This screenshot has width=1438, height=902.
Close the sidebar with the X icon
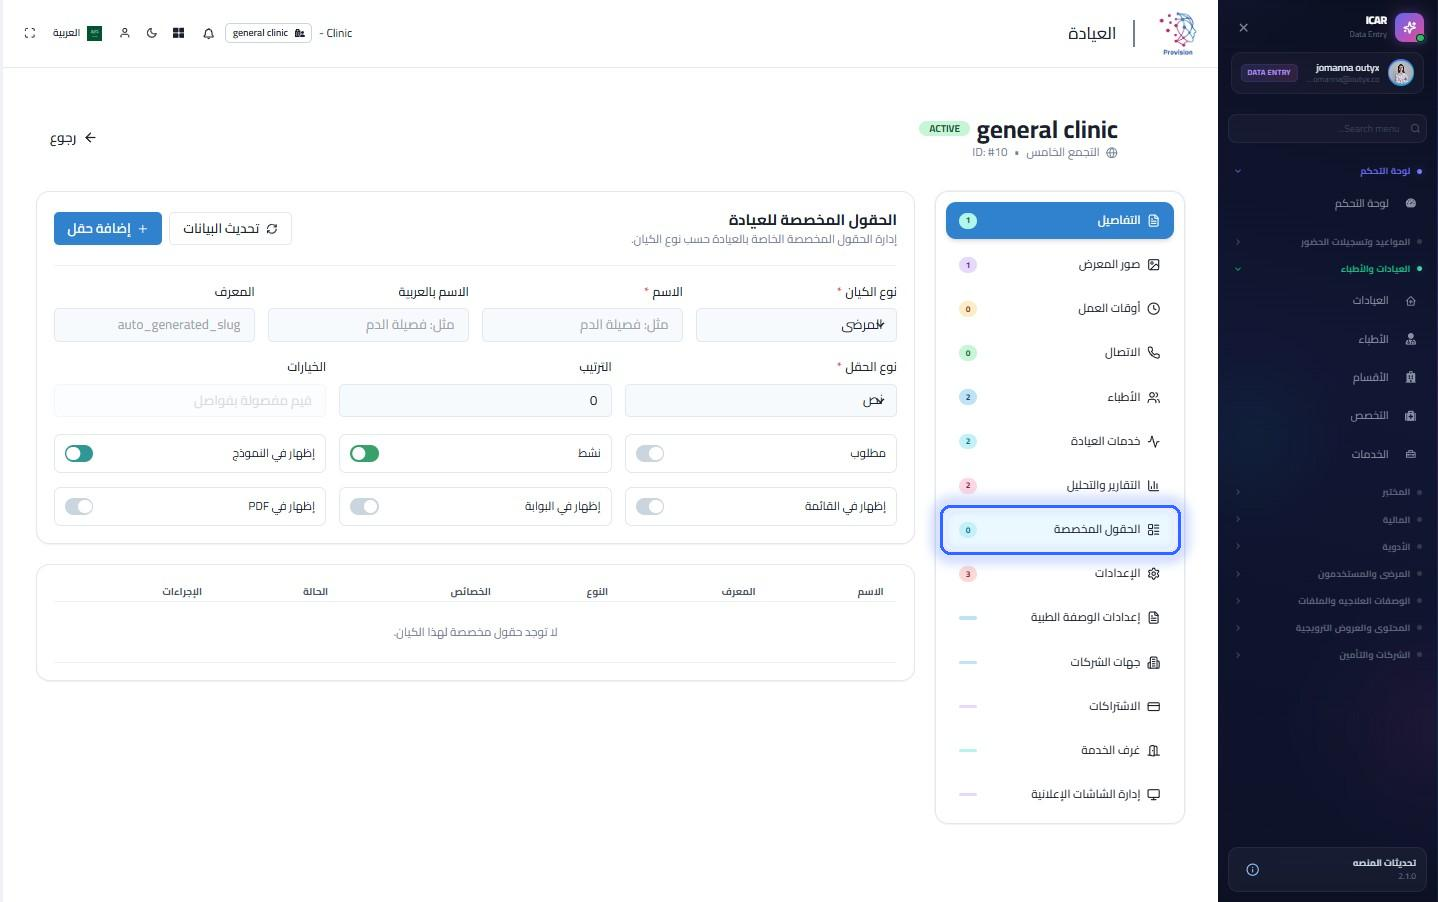click(x=1243, y=28)
